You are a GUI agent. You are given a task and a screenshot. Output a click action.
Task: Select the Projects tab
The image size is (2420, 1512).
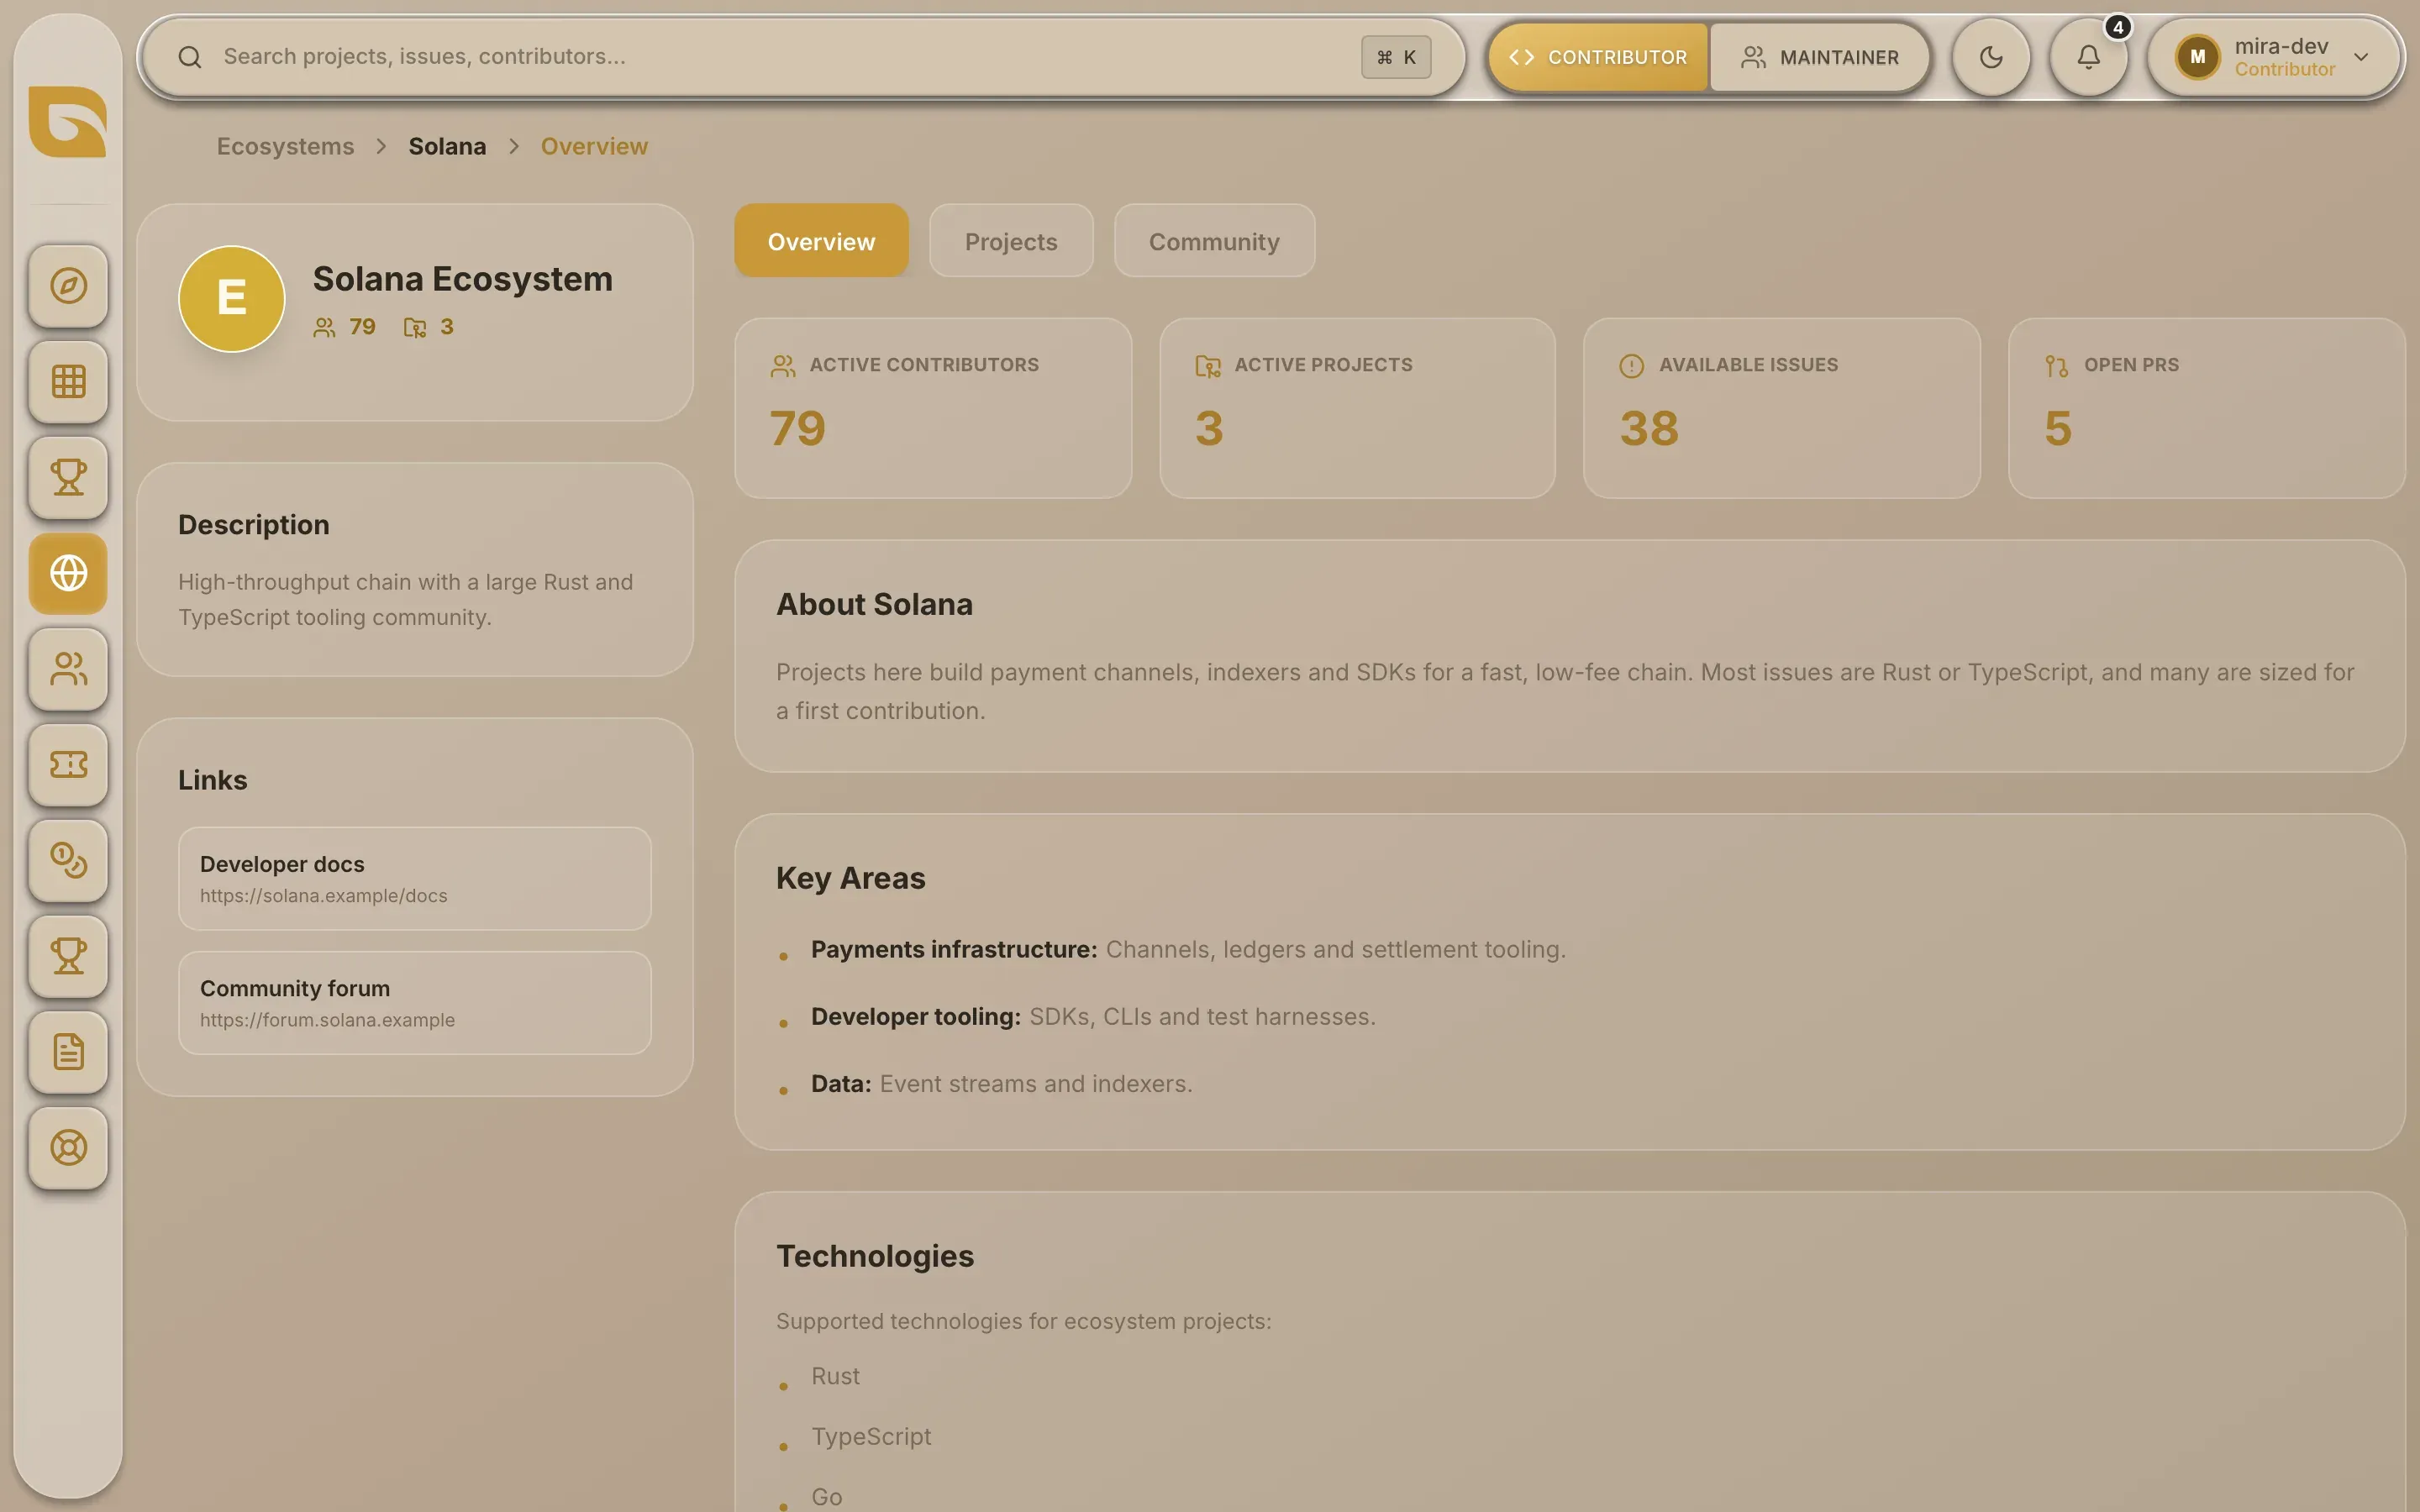point(1011,241)
